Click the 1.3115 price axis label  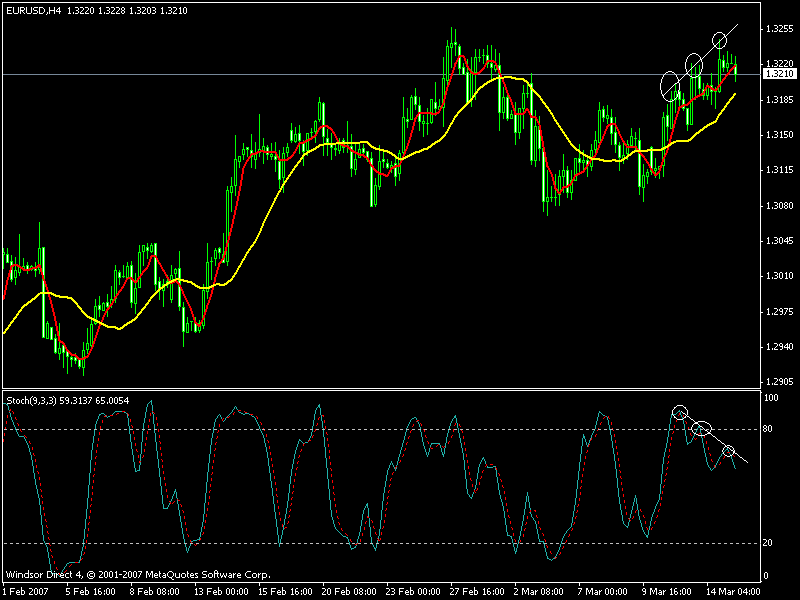point(778,171)
